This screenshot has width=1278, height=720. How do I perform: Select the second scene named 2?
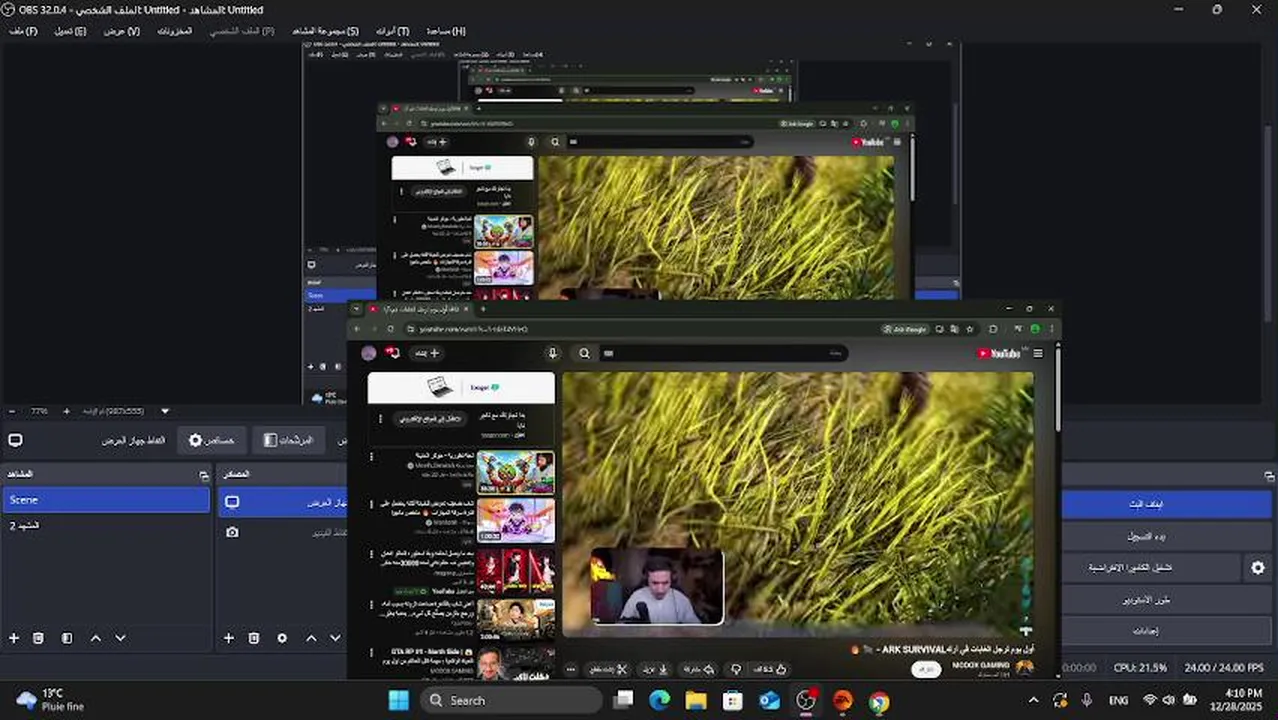pyautogui.click(x=105, y=526)
